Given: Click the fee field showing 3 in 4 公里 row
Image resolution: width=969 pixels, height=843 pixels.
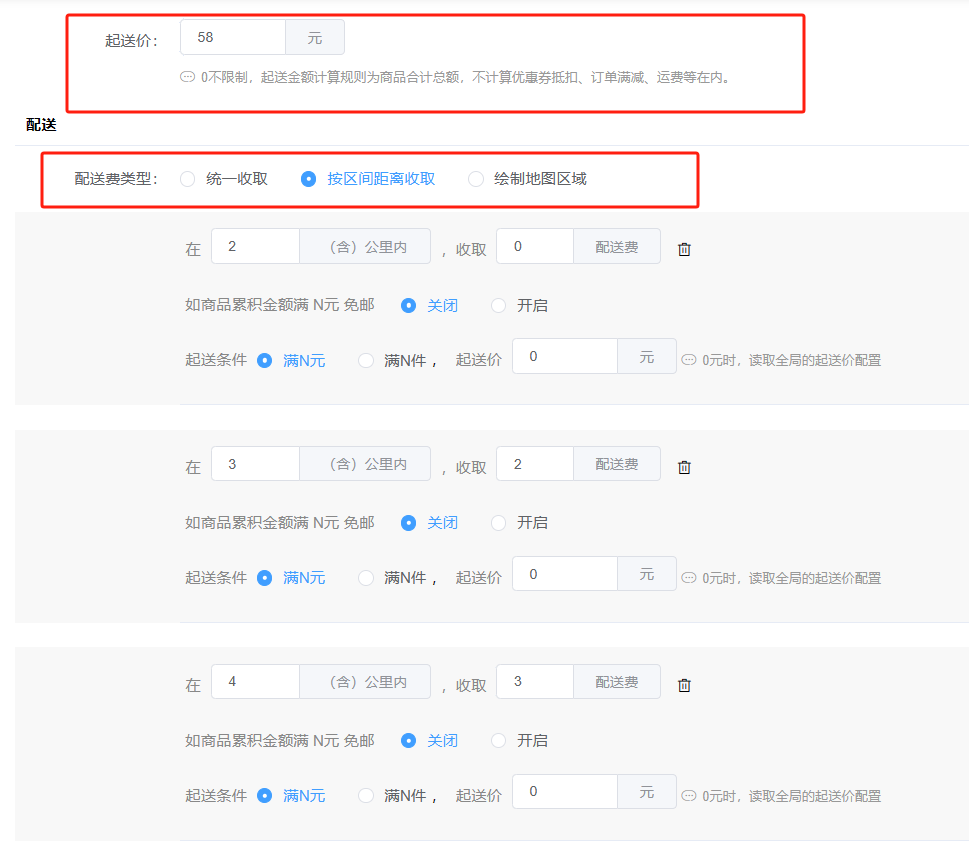Looking at the screenshot, I should coord(535,682).
